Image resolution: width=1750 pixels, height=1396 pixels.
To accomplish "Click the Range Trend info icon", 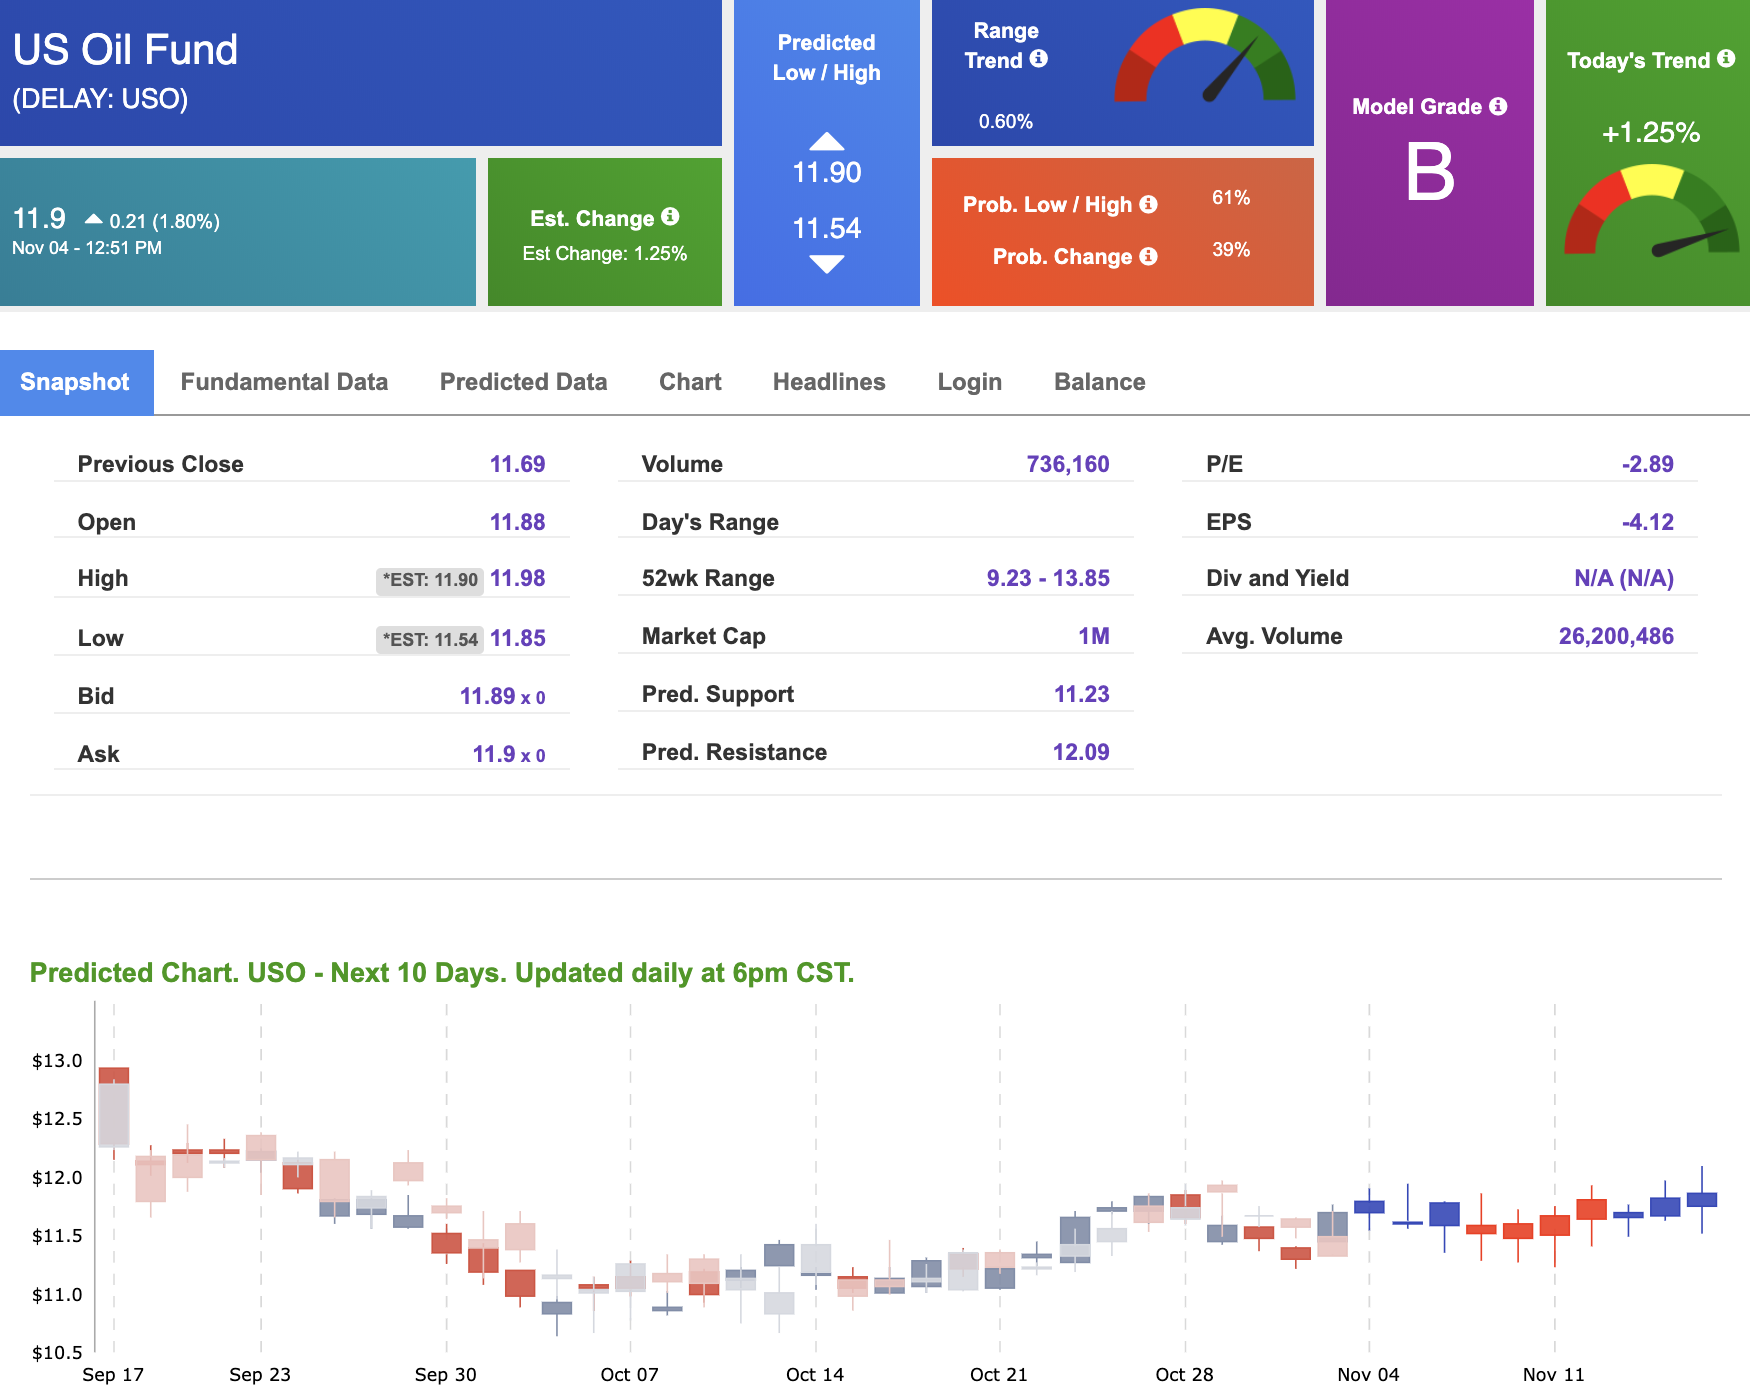I will pos(1039,59).
